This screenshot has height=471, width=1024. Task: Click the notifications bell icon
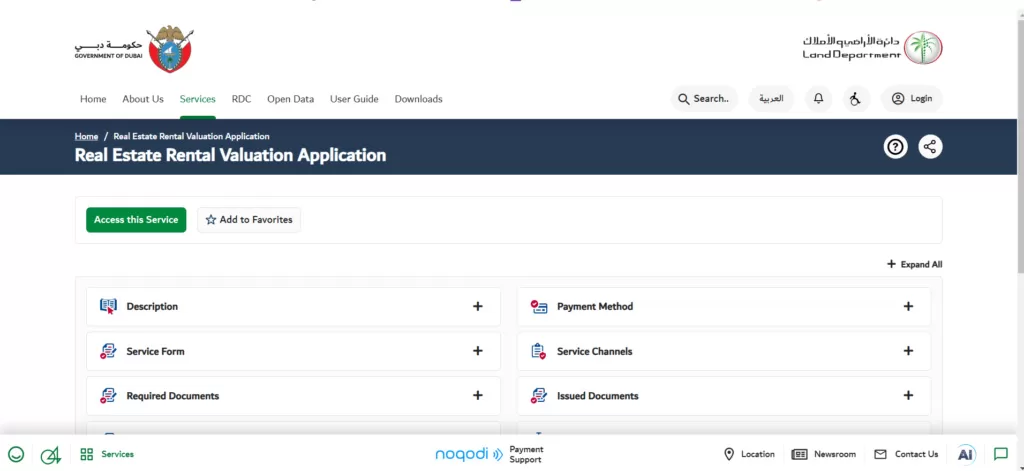(x=819, y=99)
